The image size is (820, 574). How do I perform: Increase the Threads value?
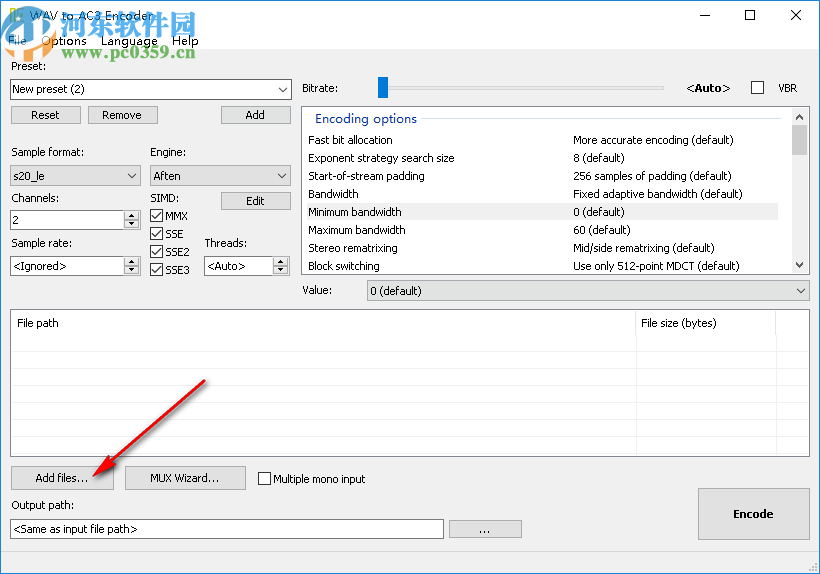pos(281,261)
